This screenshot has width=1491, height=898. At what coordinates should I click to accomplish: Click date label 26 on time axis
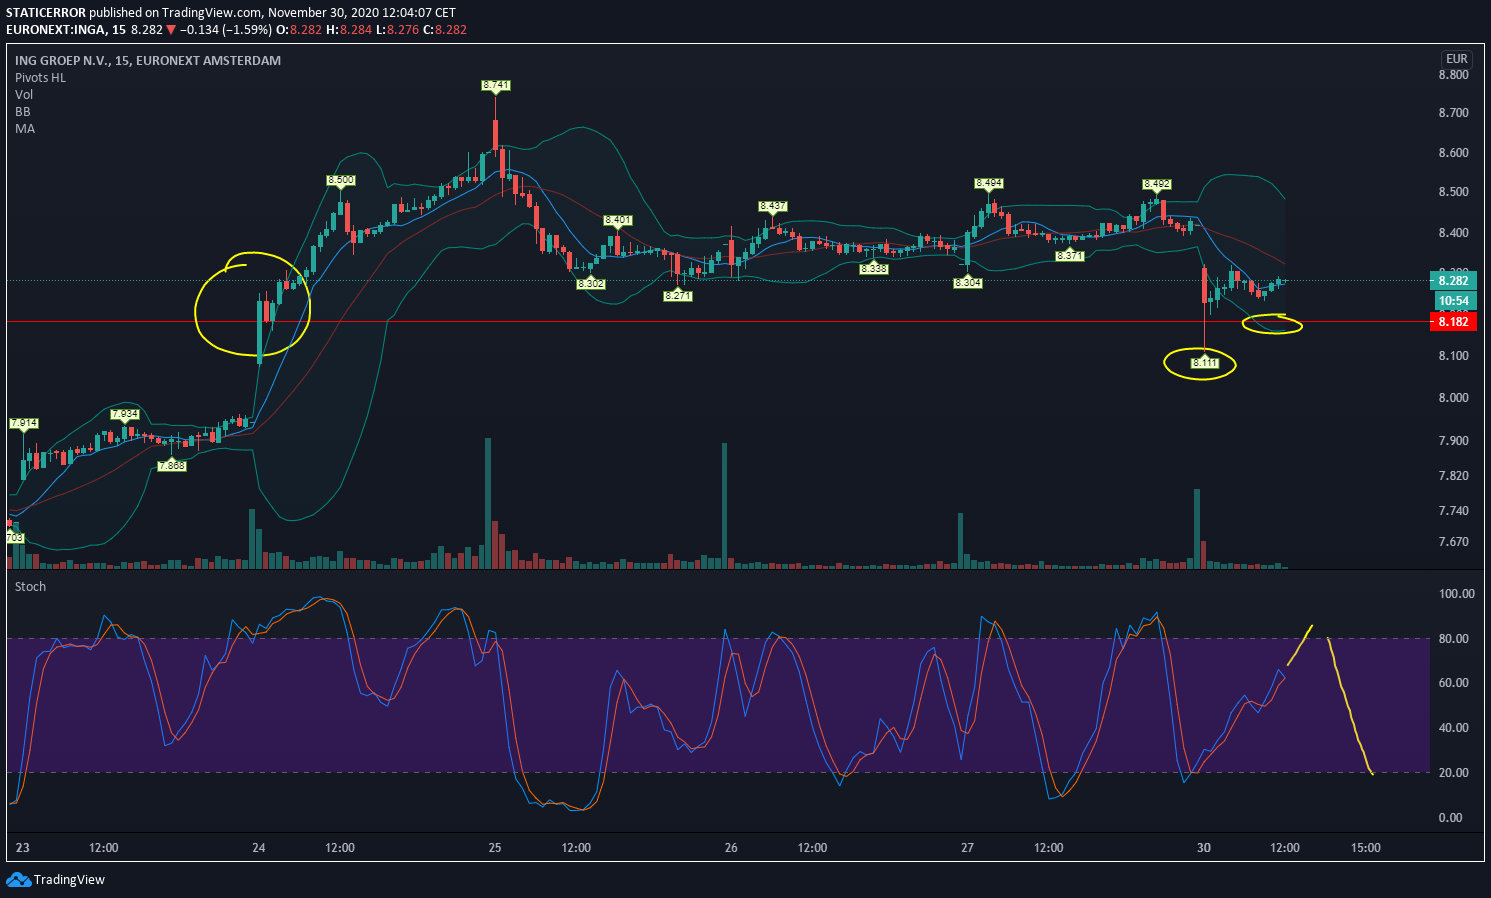click(731, 848)
